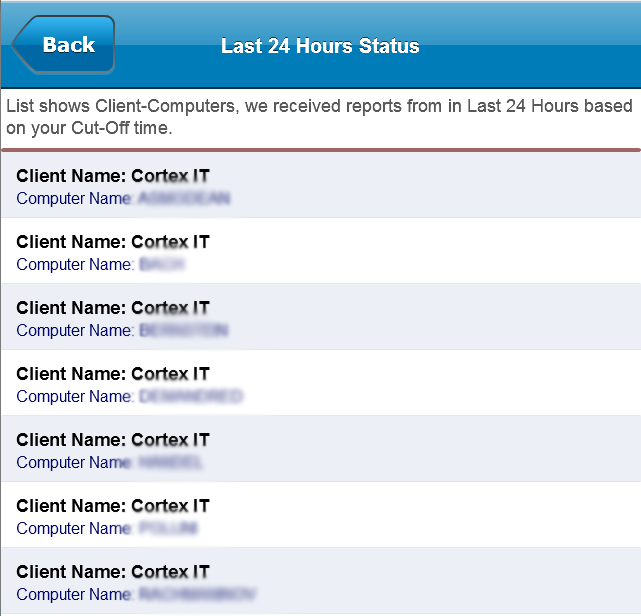Click Computer Name label in sixth row
The width and height of the screenshot is (641, 616).
[x=75, y=529]
